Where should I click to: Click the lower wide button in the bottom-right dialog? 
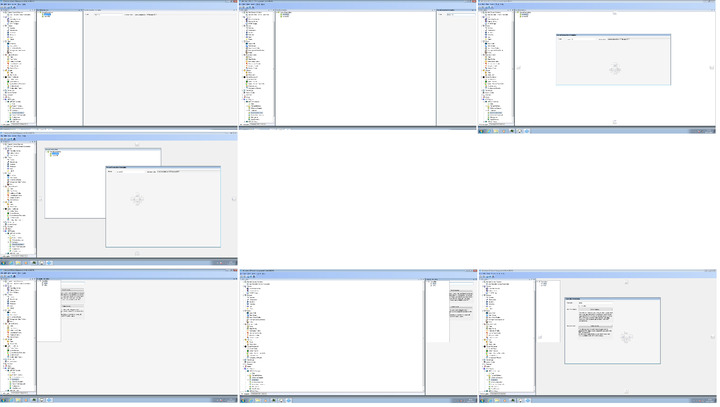click(594, 326)
